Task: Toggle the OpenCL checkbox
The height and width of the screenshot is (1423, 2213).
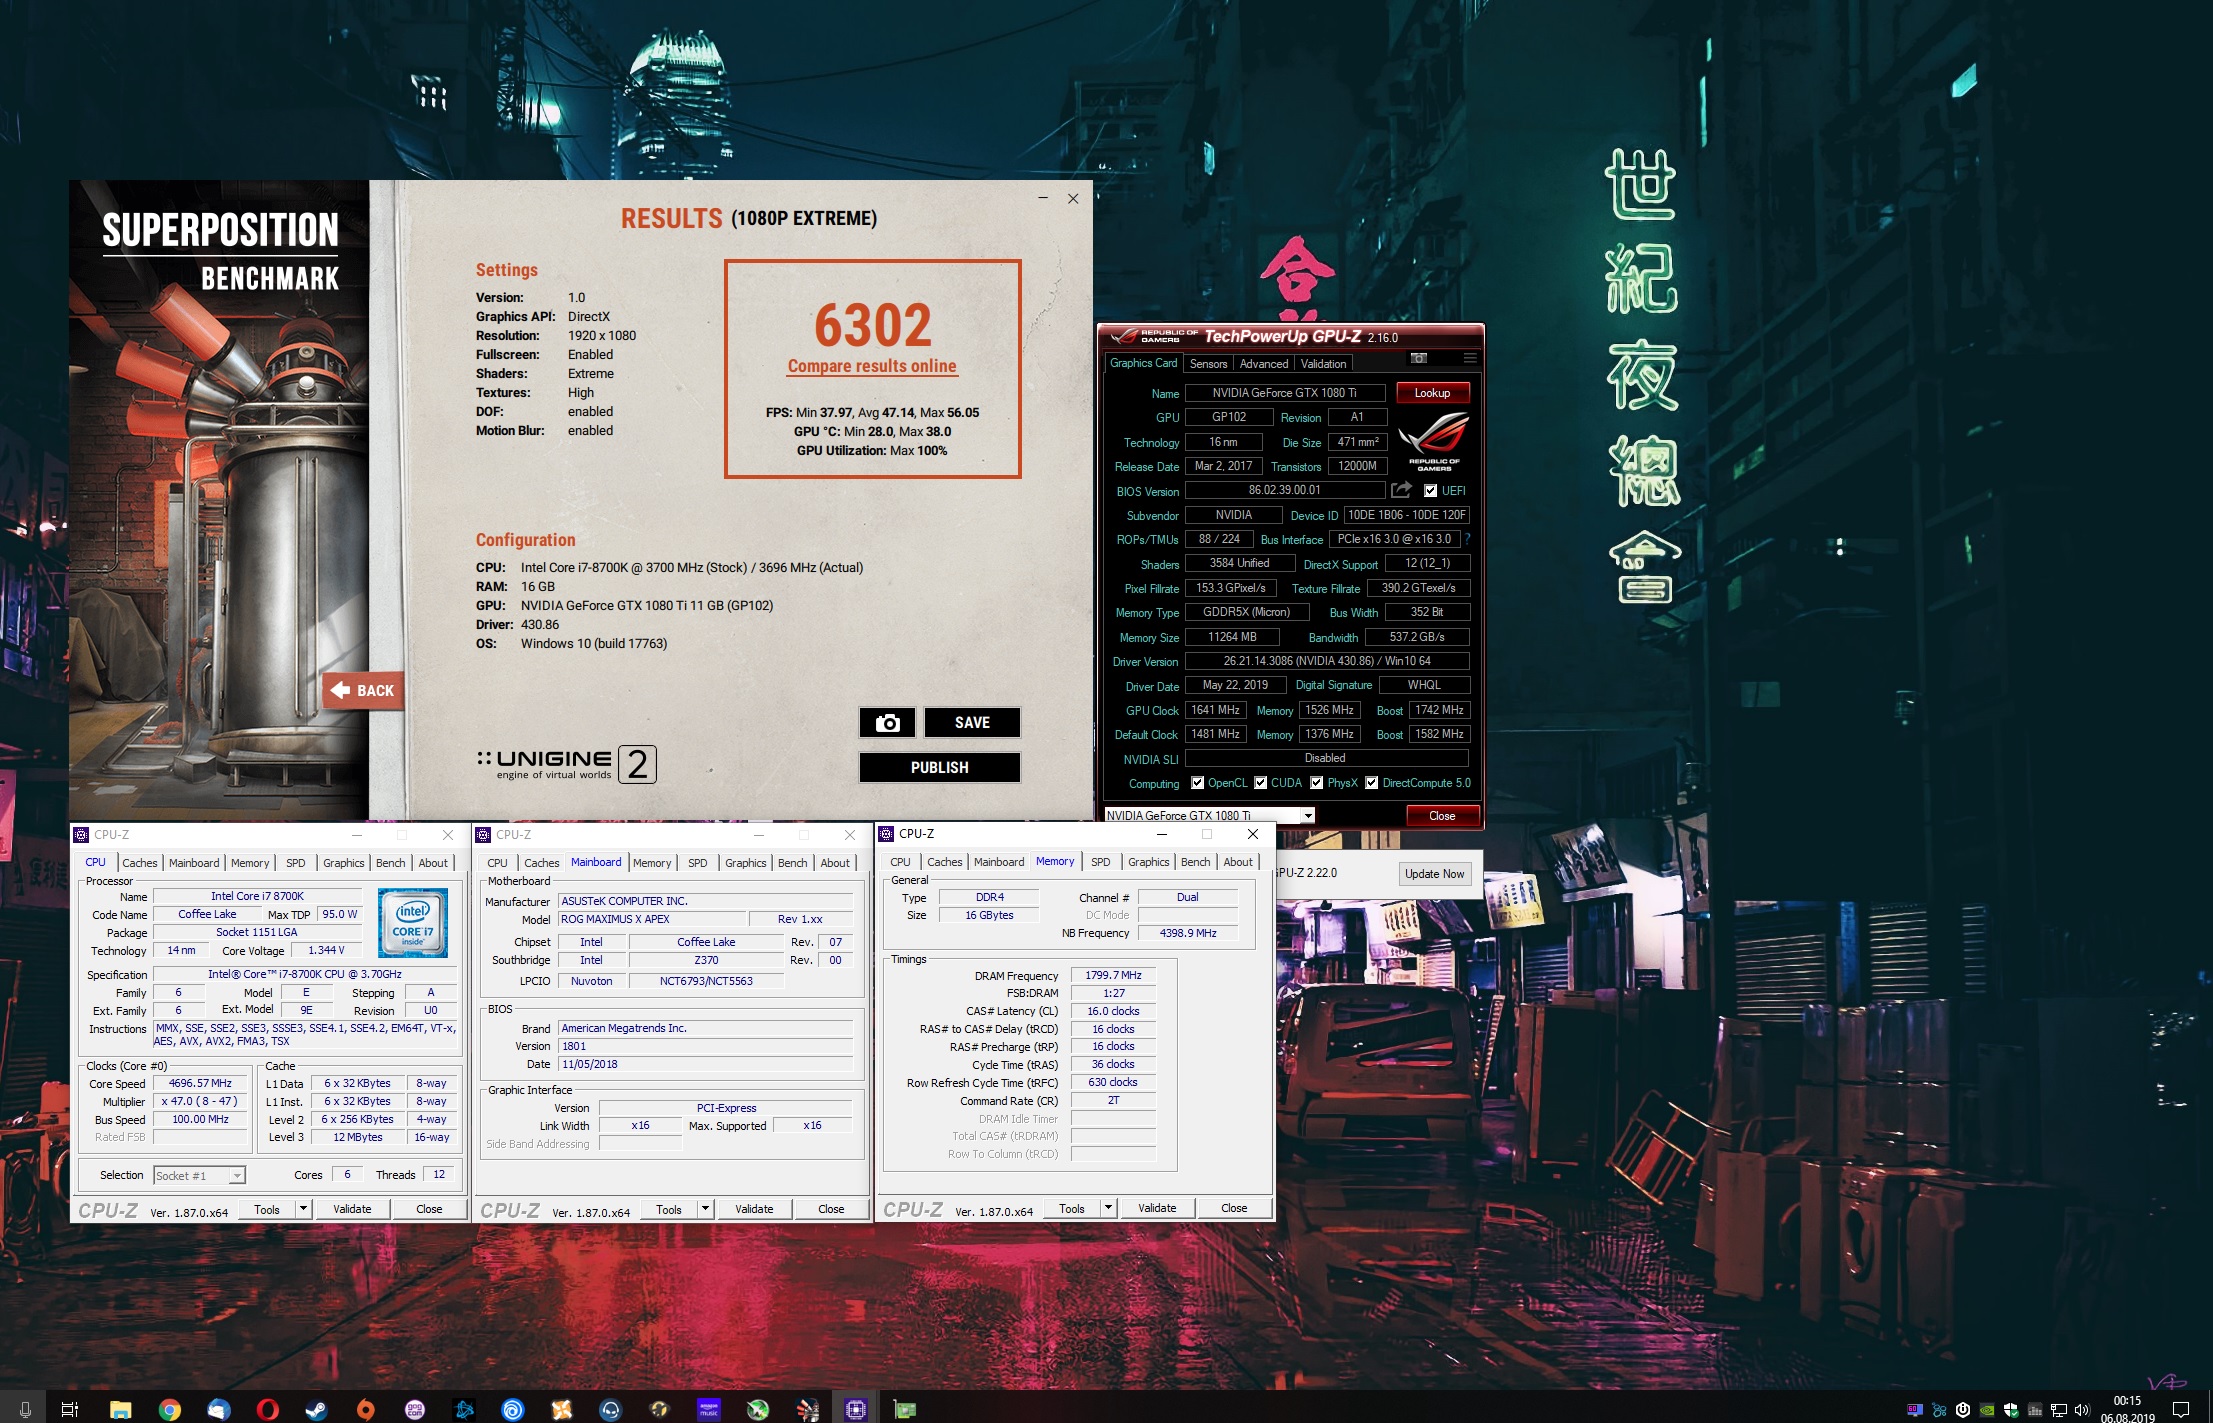Action: pyautogui.click(x=1197, y=783)
